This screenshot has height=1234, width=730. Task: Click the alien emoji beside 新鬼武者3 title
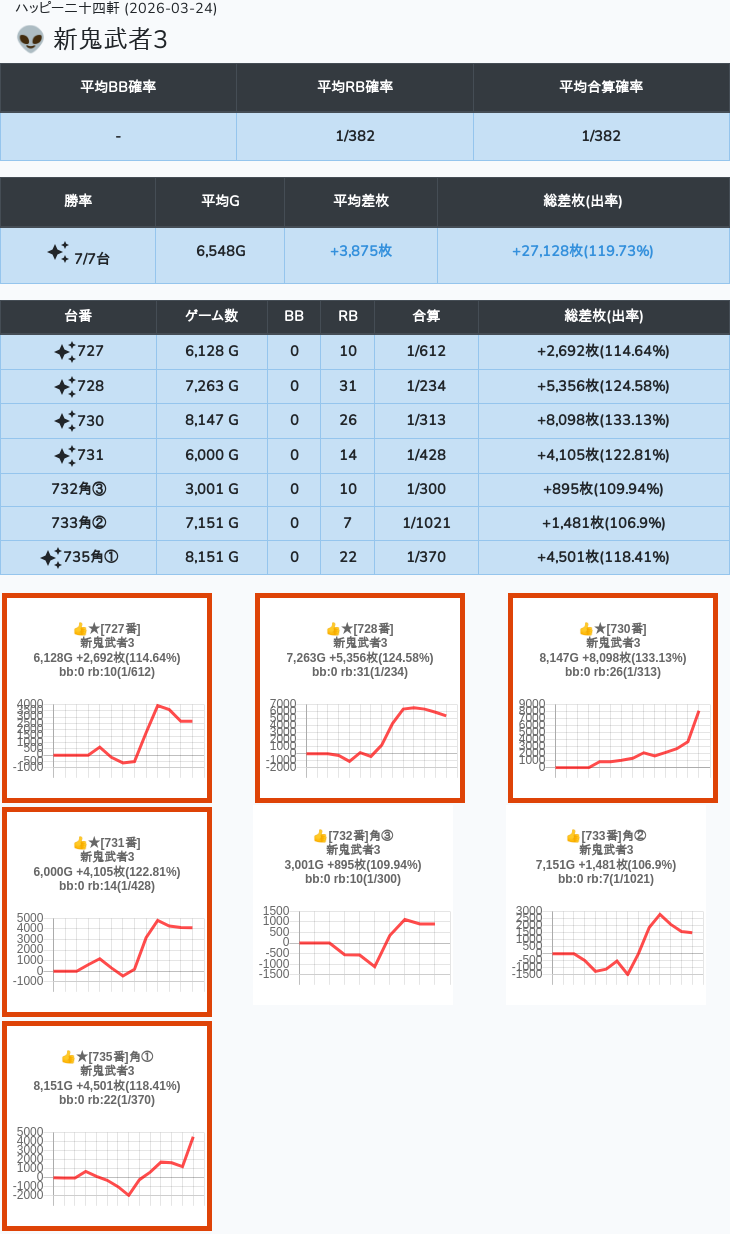coord(31,40)
